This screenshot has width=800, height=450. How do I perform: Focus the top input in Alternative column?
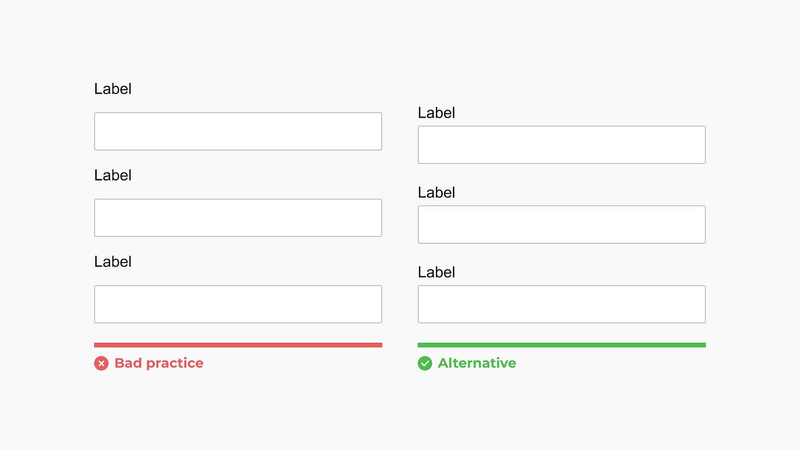[562, 145]
